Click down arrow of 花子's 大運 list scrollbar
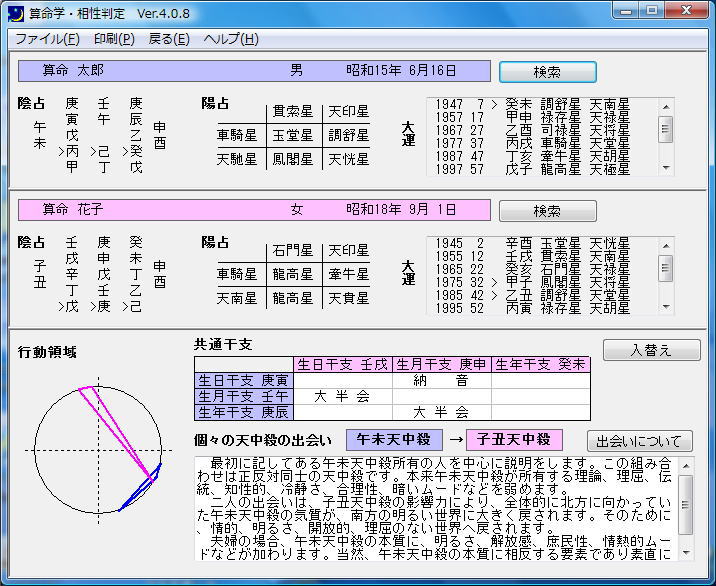716x586 pixels. pyautogui.click(x=666, y=306)
